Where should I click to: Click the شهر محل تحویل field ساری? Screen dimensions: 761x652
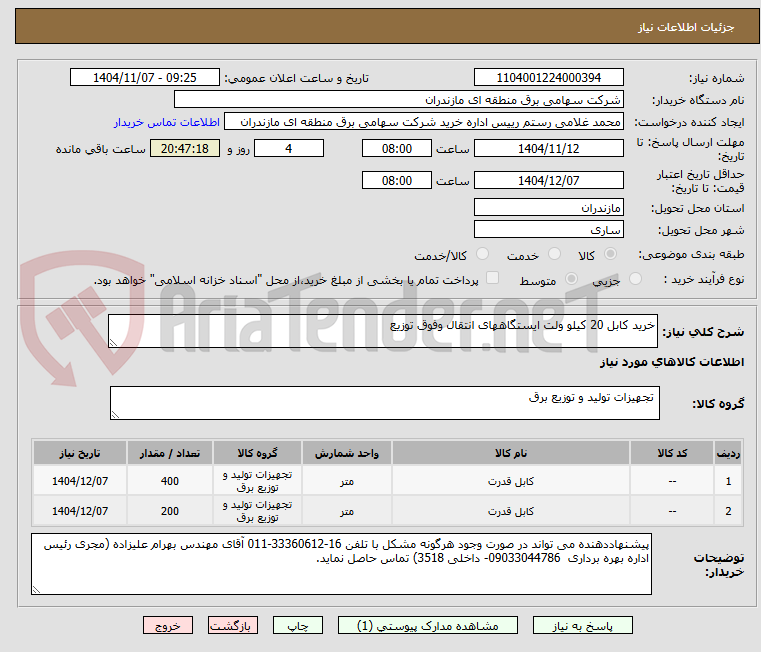point(548,229)
